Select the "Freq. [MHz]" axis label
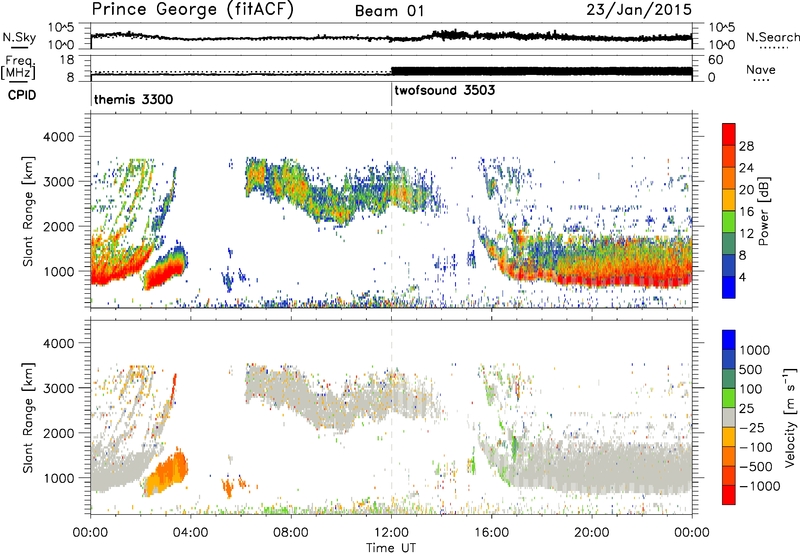 (x=18, y=67)
